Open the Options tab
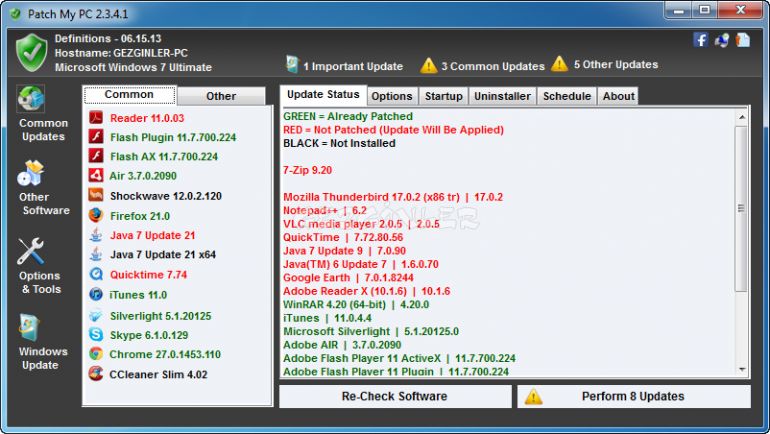This screenshot has height=434, width=770. pos(392,96)
